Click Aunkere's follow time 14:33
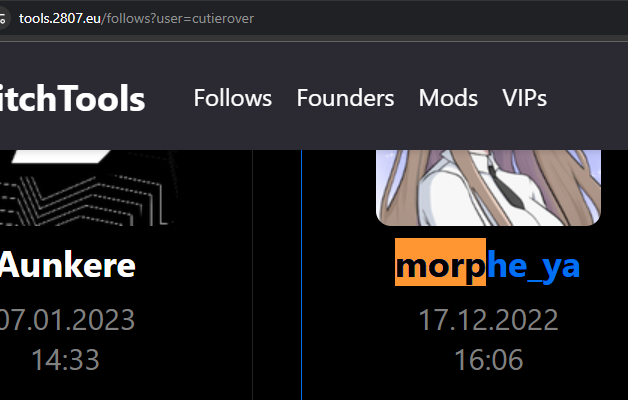 point(65,360)
